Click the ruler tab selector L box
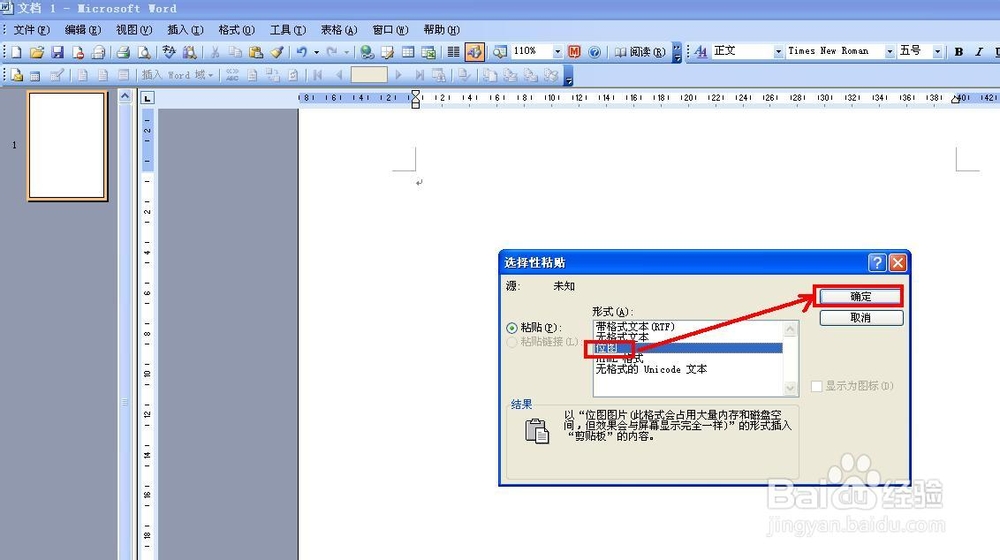The width and height of the screenshot is (1000, 560). coord(147,98)
